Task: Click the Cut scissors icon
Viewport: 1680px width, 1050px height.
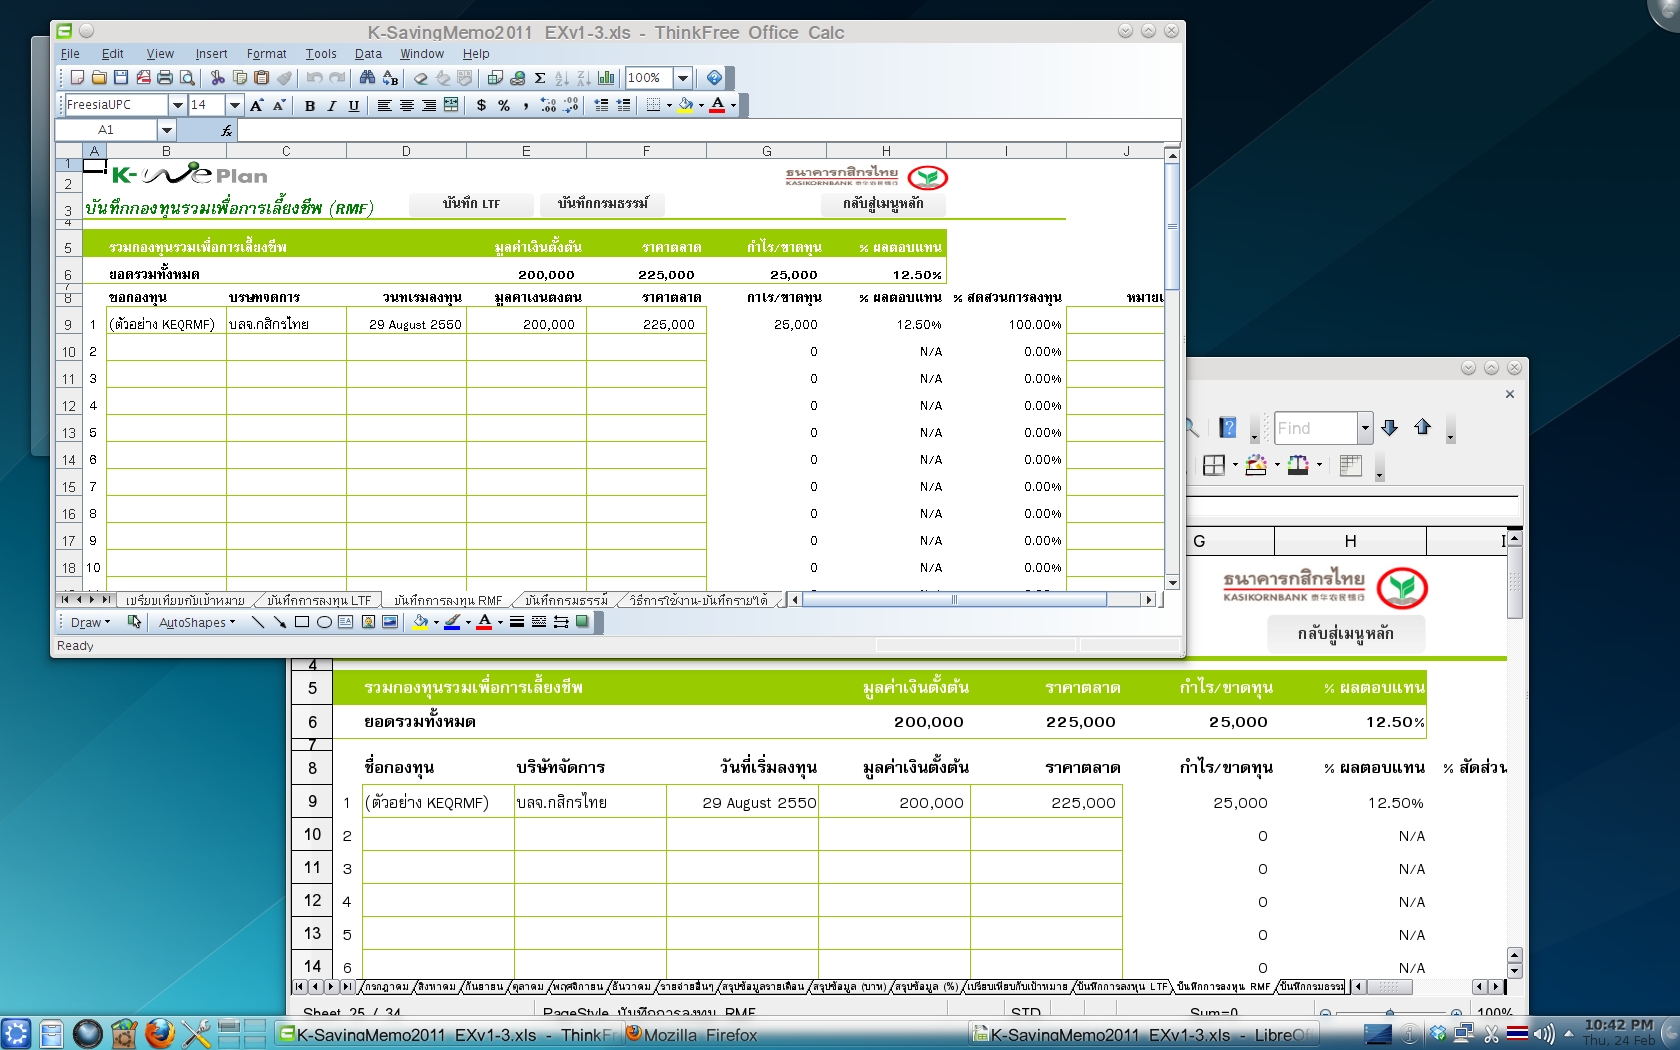Action: pos(217,78)
